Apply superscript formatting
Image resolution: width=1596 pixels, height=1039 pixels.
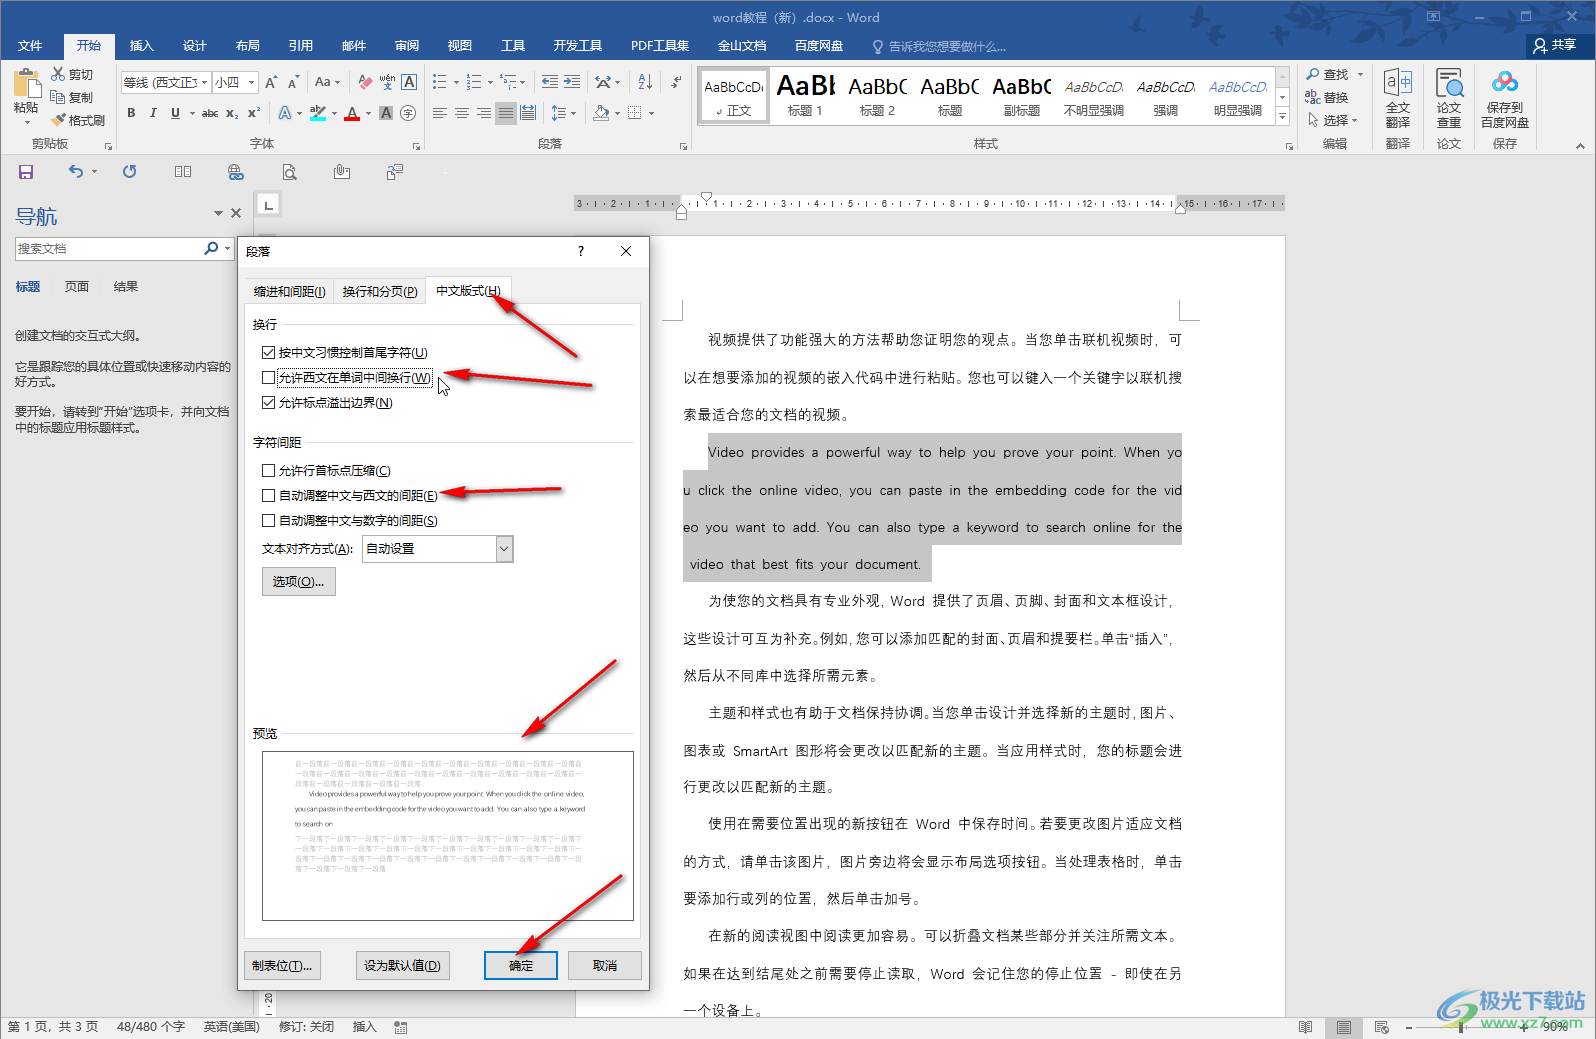point(254,113)
